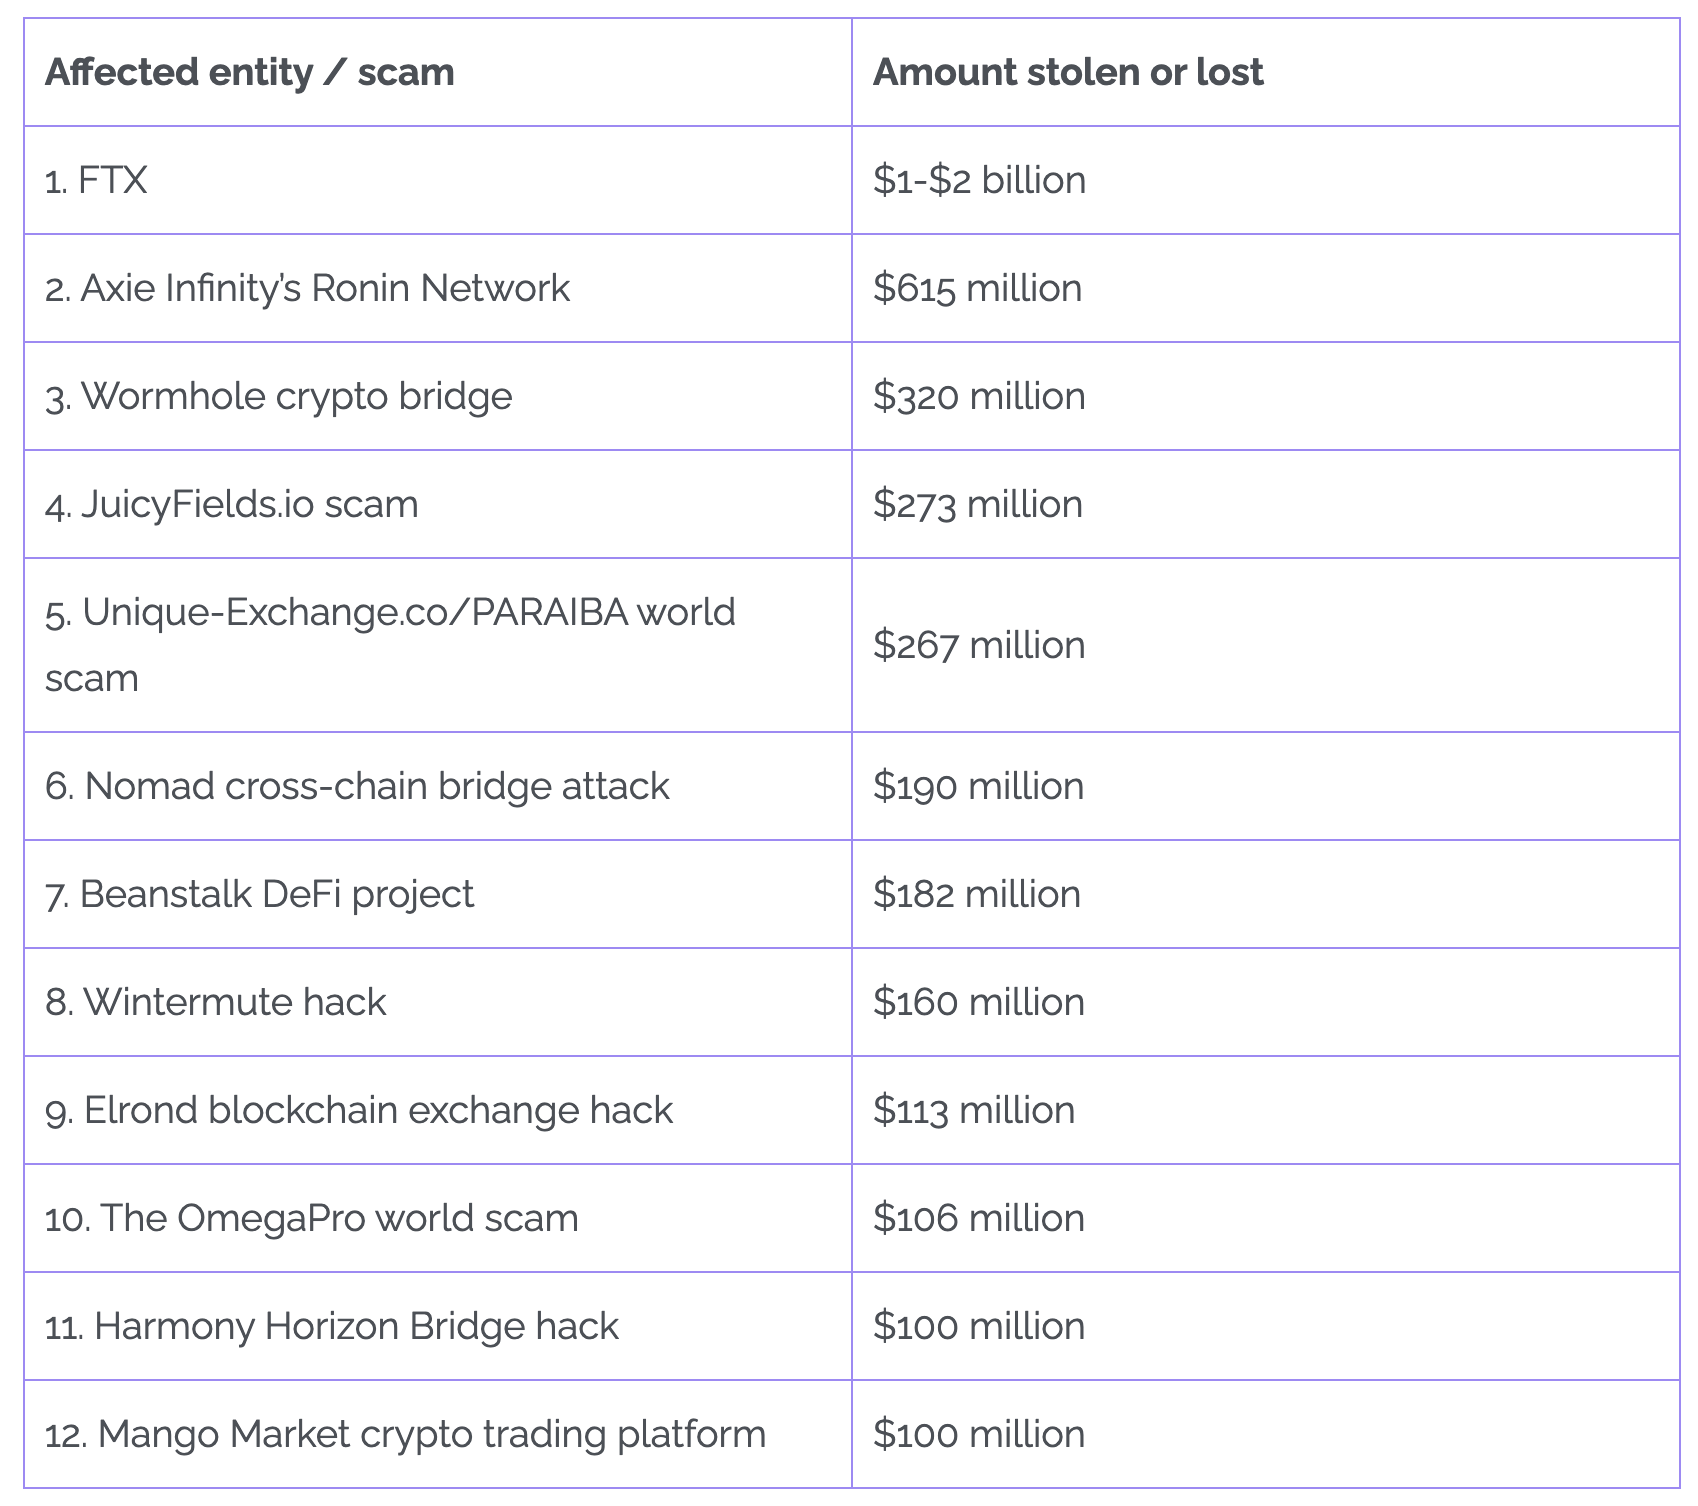
Task: Select Harmony Horizon Bridge hack row
Action: [331, 1326]
